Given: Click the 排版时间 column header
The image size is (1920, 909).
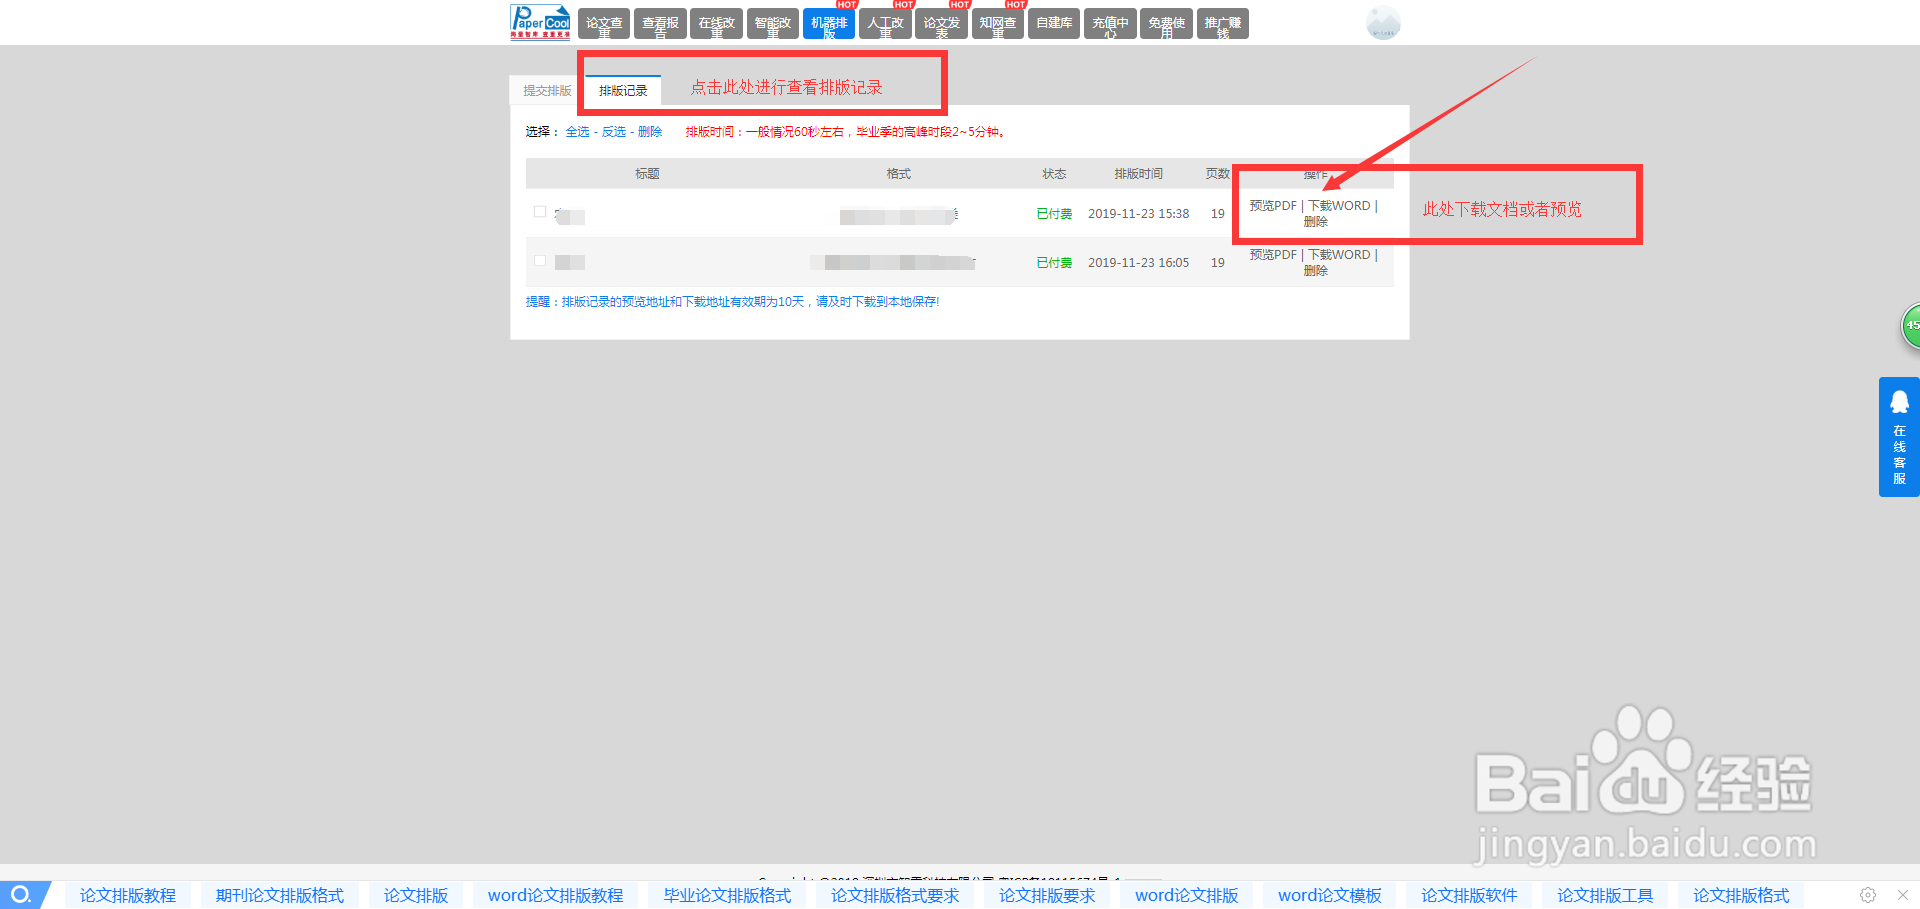Looking at the screenshot, I should coord(1138,174).
